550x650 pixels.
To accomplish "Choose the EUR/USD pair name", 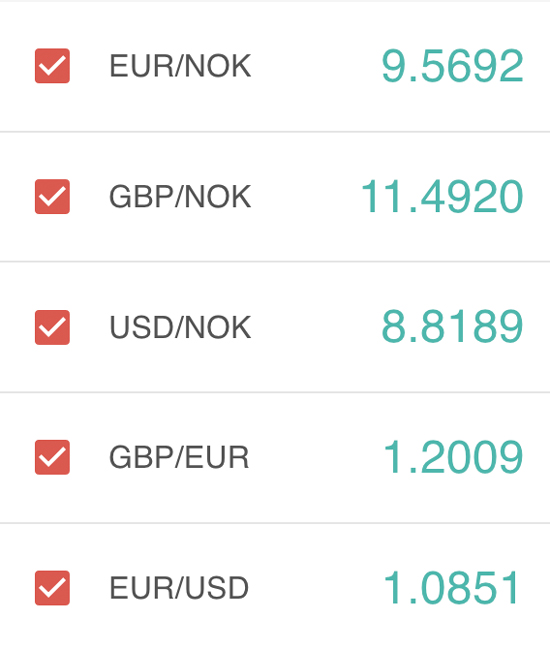I will pyautogui.click(x=179, y=588).
